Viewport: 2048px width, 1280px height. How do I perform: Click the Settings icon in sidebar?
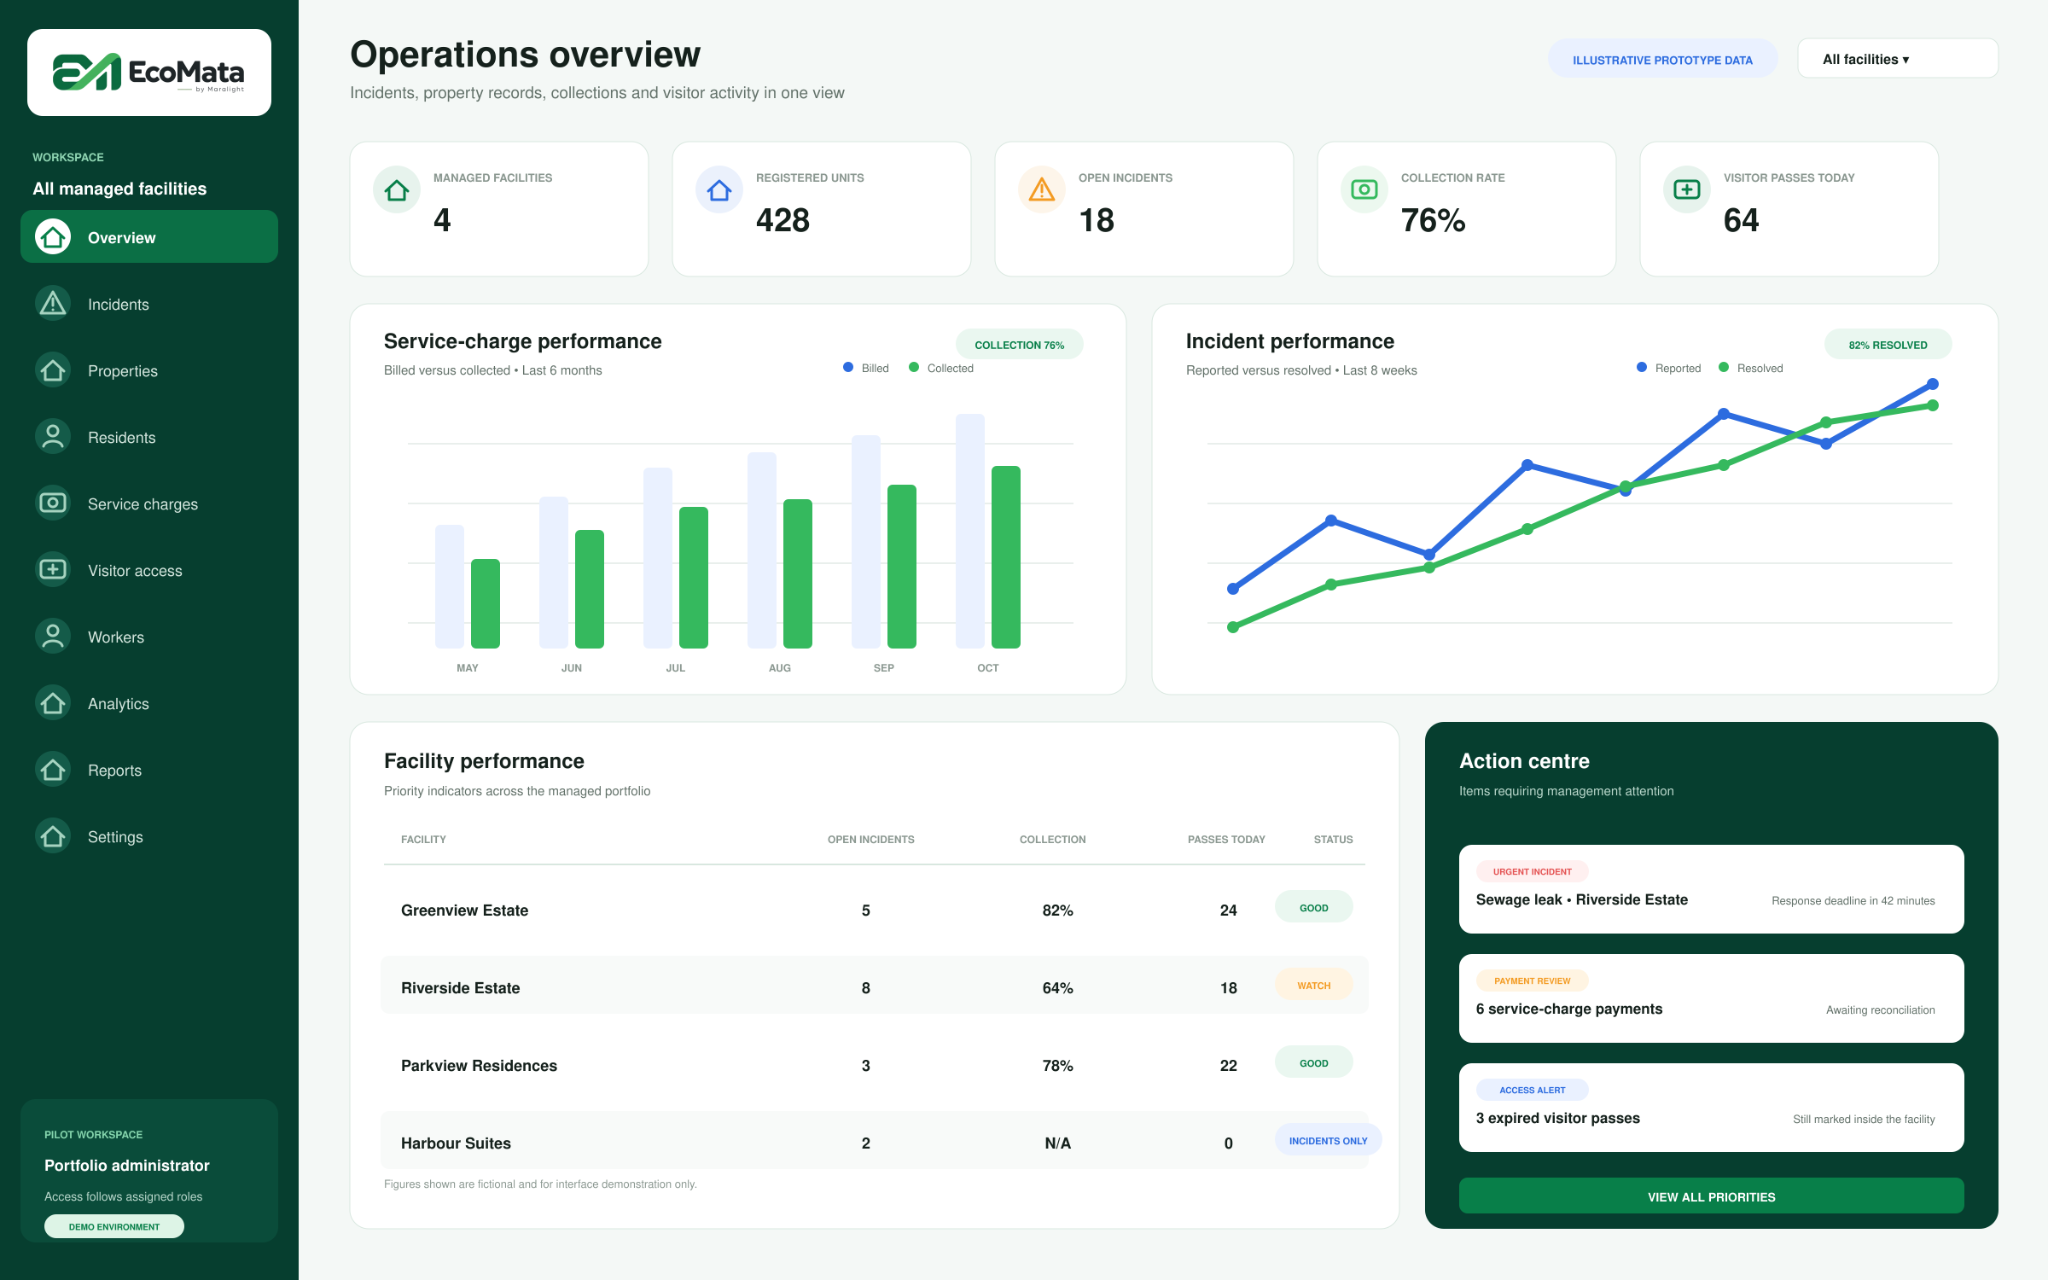click(x=53, y=836)
